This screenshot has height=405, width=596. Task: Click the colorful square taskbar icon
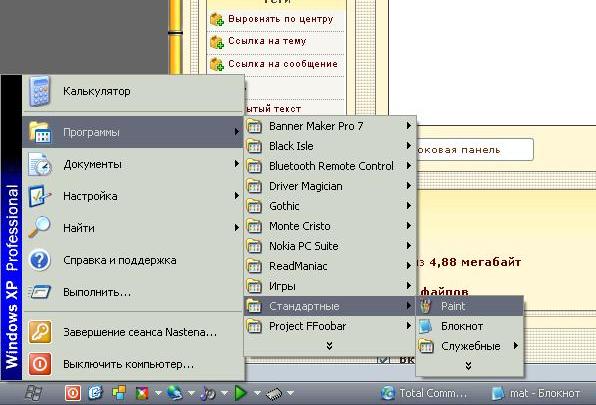coord(142,393)
